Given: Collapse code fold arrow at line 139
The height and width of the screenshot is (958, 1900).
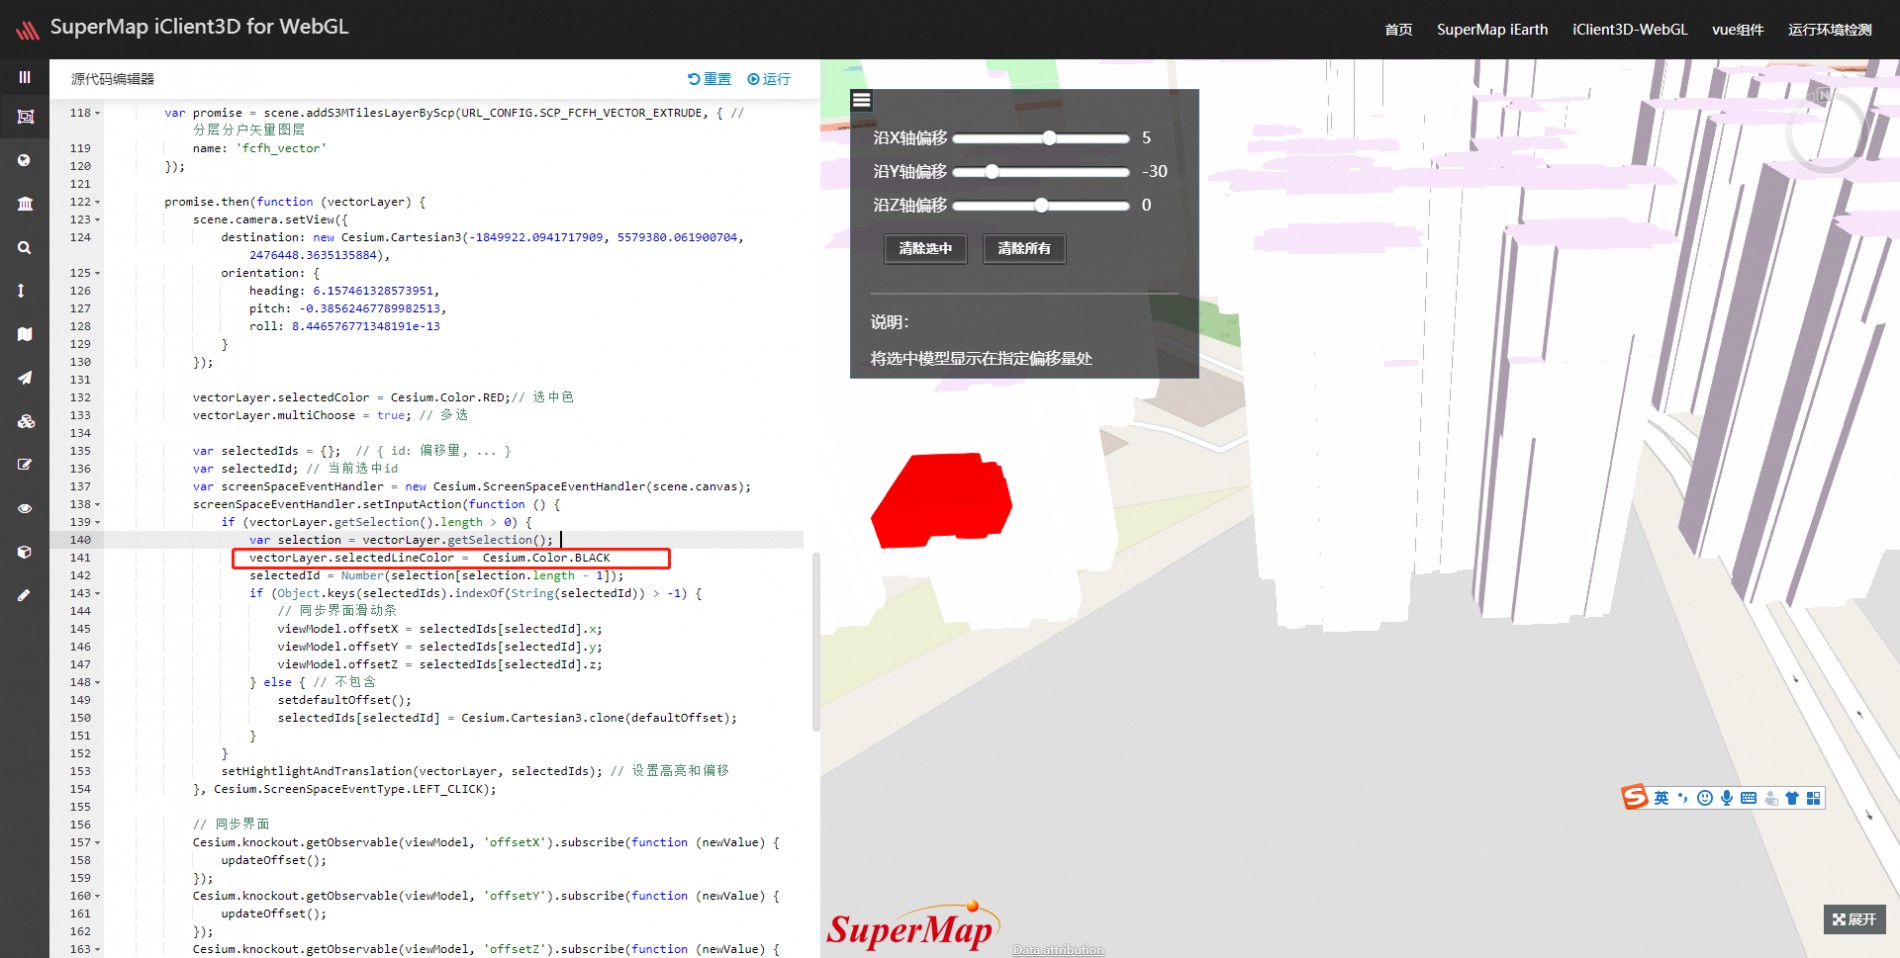Looking at the screenshot, I should click(97, 522).
